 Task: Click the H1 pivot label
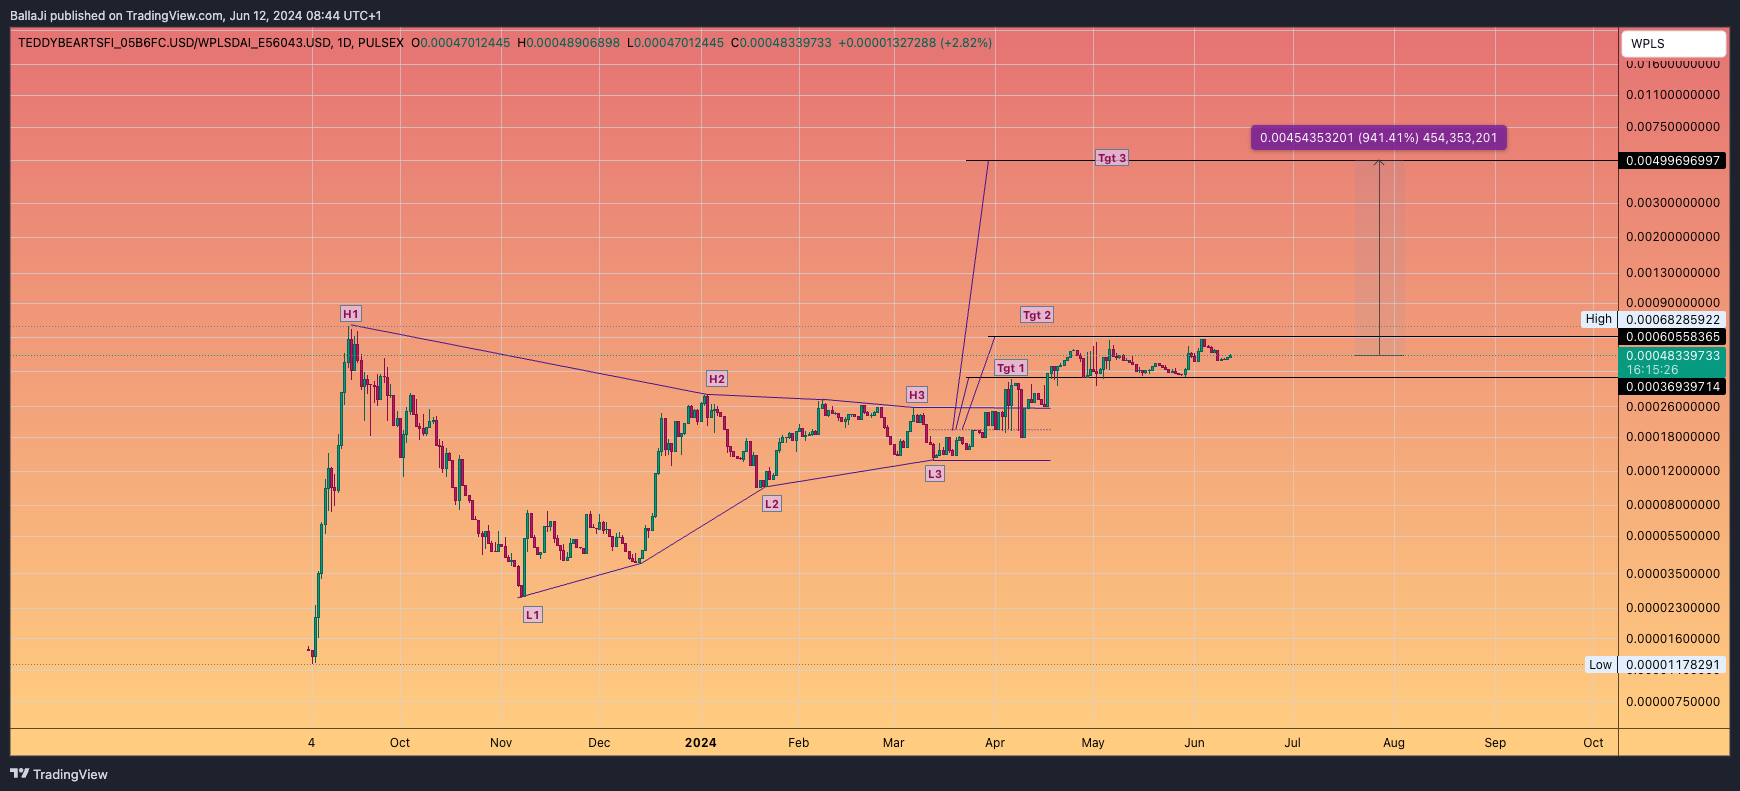(x=350, y=314)
